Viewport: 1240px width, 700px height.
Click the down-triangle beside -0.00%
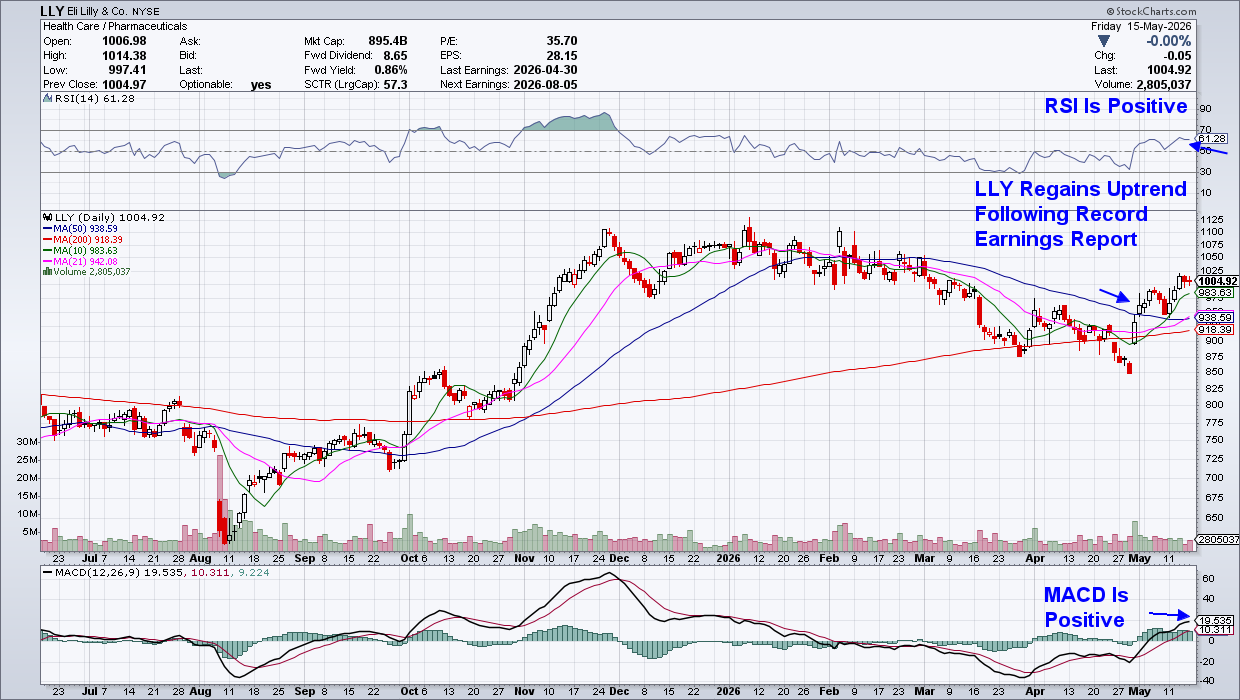pos(1102,41)
